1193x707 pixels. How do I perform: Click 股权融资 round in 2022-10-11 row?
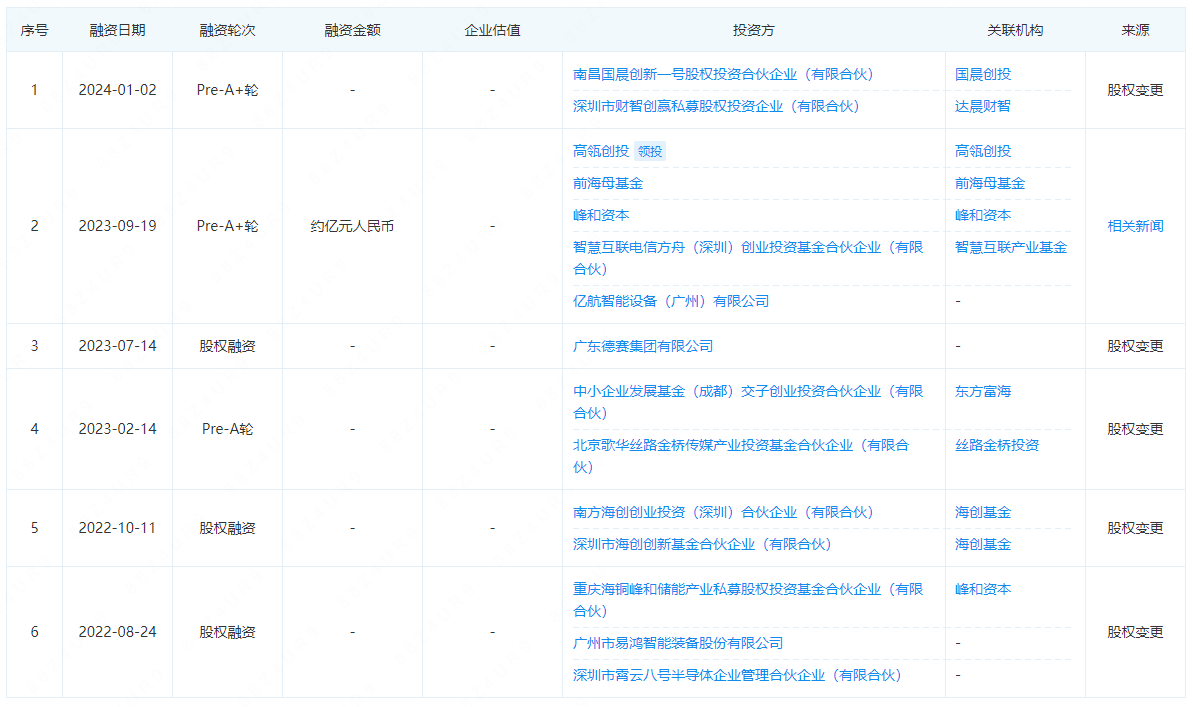tap(227, 527)
